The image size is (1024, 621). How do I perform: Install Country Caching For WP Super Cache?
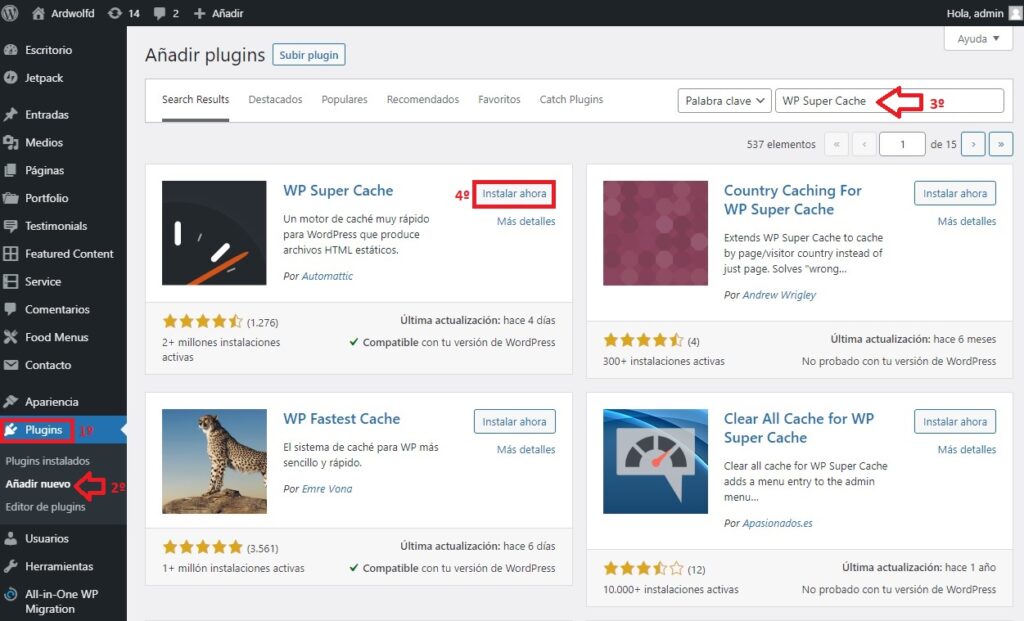click(x=955, y=193)
